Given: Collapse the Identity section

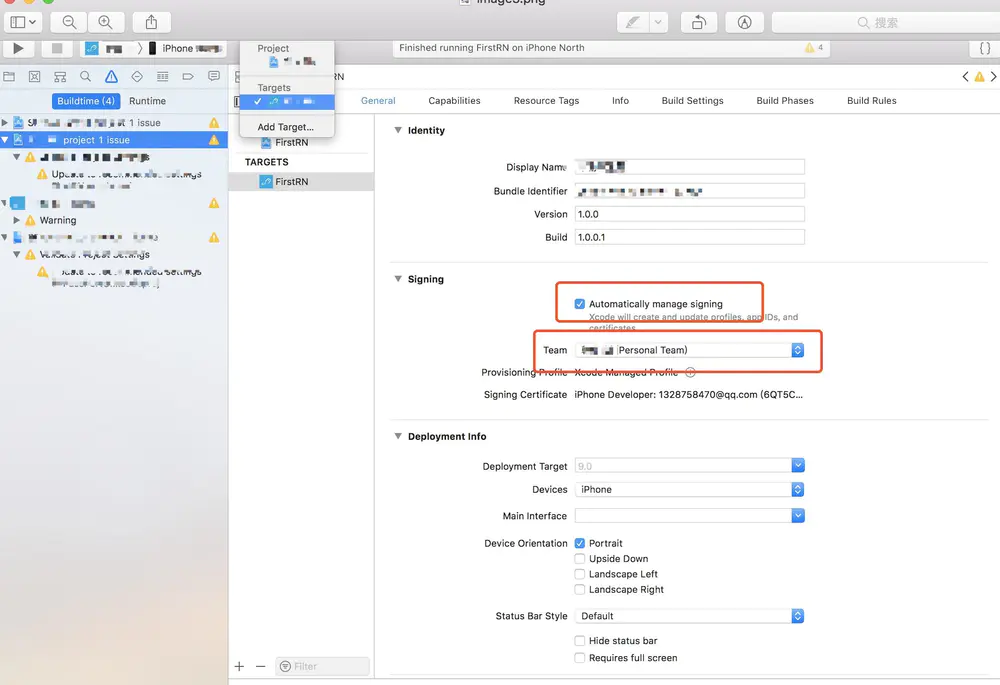Looking at the screenshot, I should tap(398, 130).
